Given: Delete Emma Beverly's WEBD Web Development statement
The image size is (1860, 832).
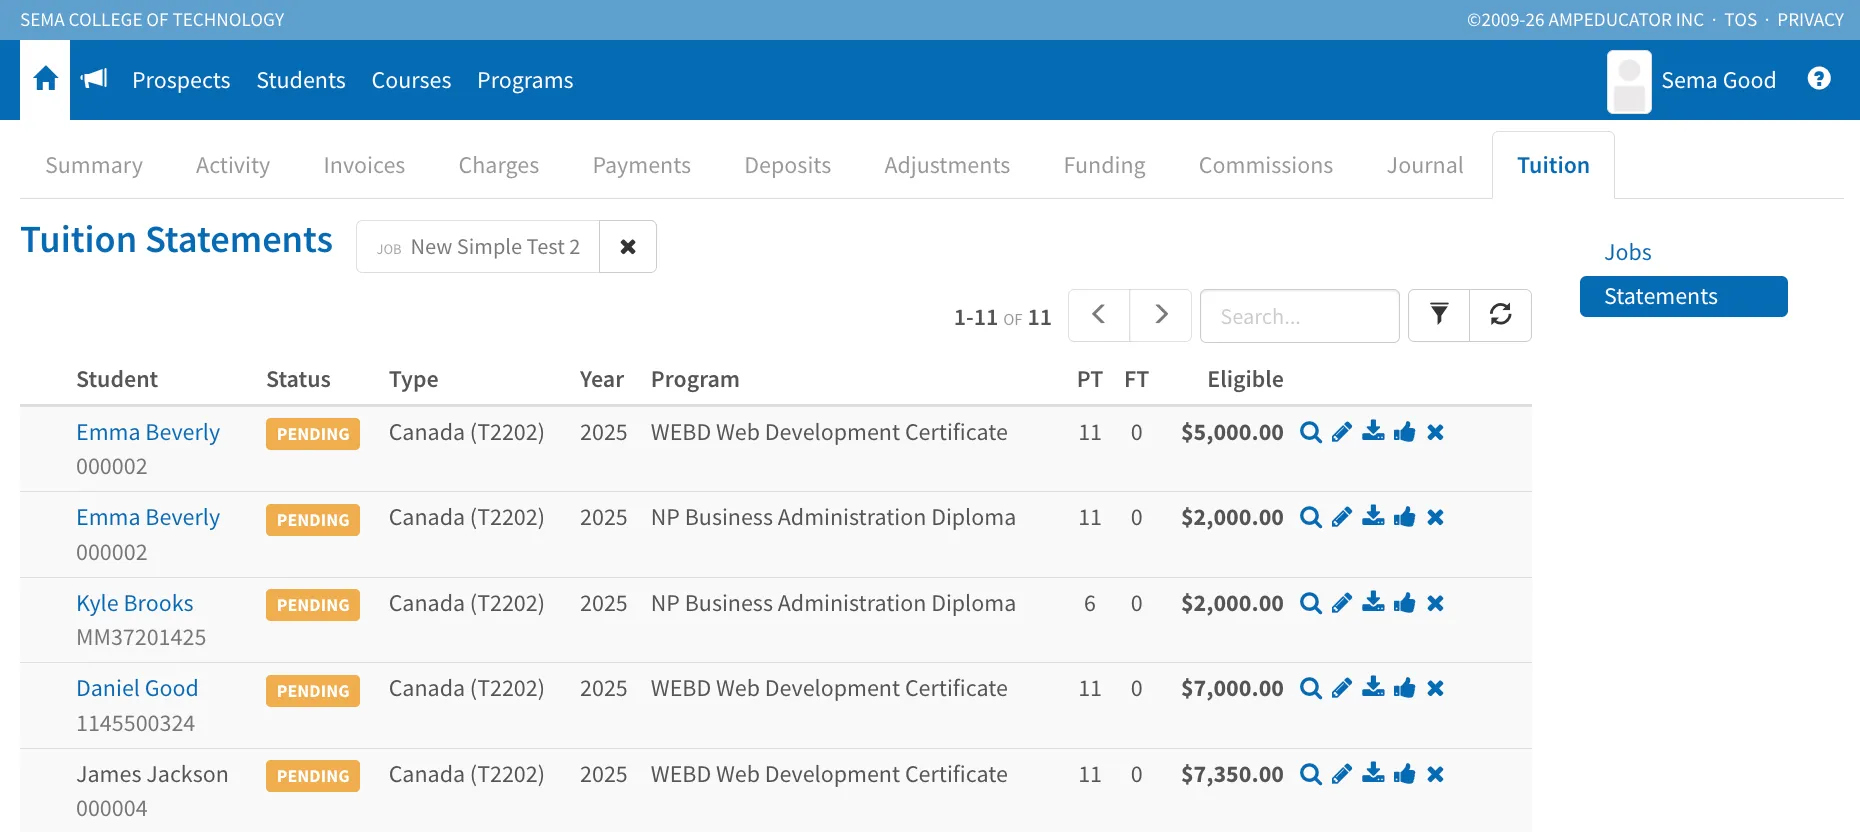Looking at the screenshot, I should pyautogui.click(x=1436, y=432).
